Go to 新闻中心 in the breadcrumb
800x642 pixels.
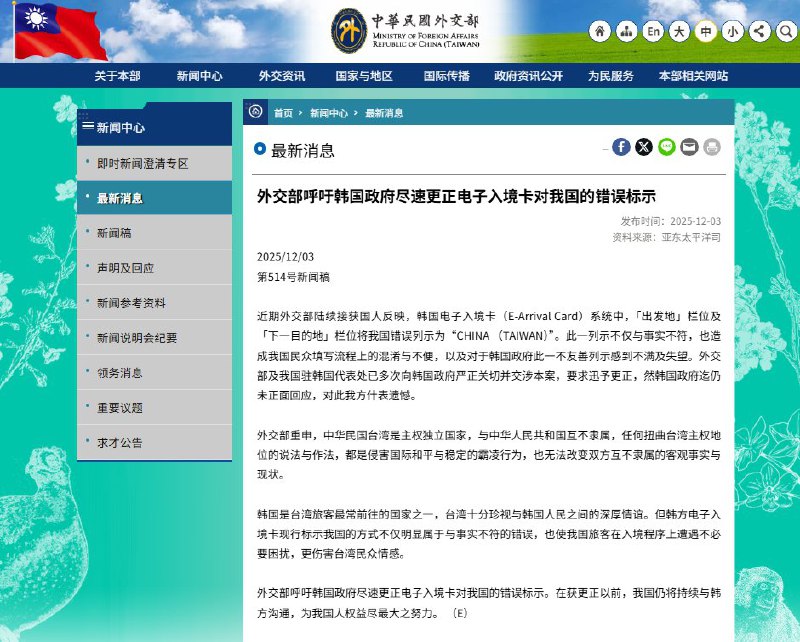329,113
